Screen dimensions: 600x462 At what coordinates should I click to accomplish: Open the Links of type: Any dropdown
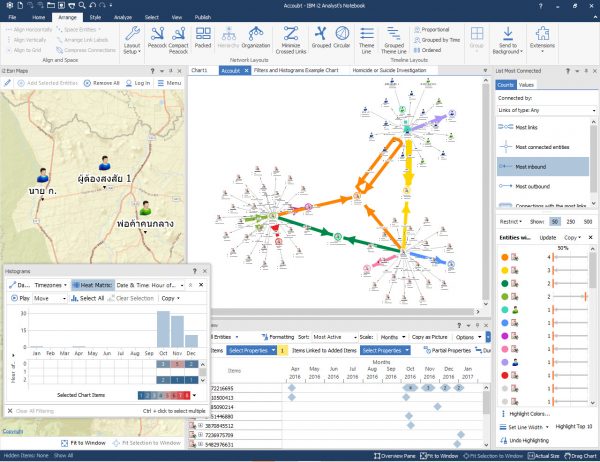click(x=547, y=110)
